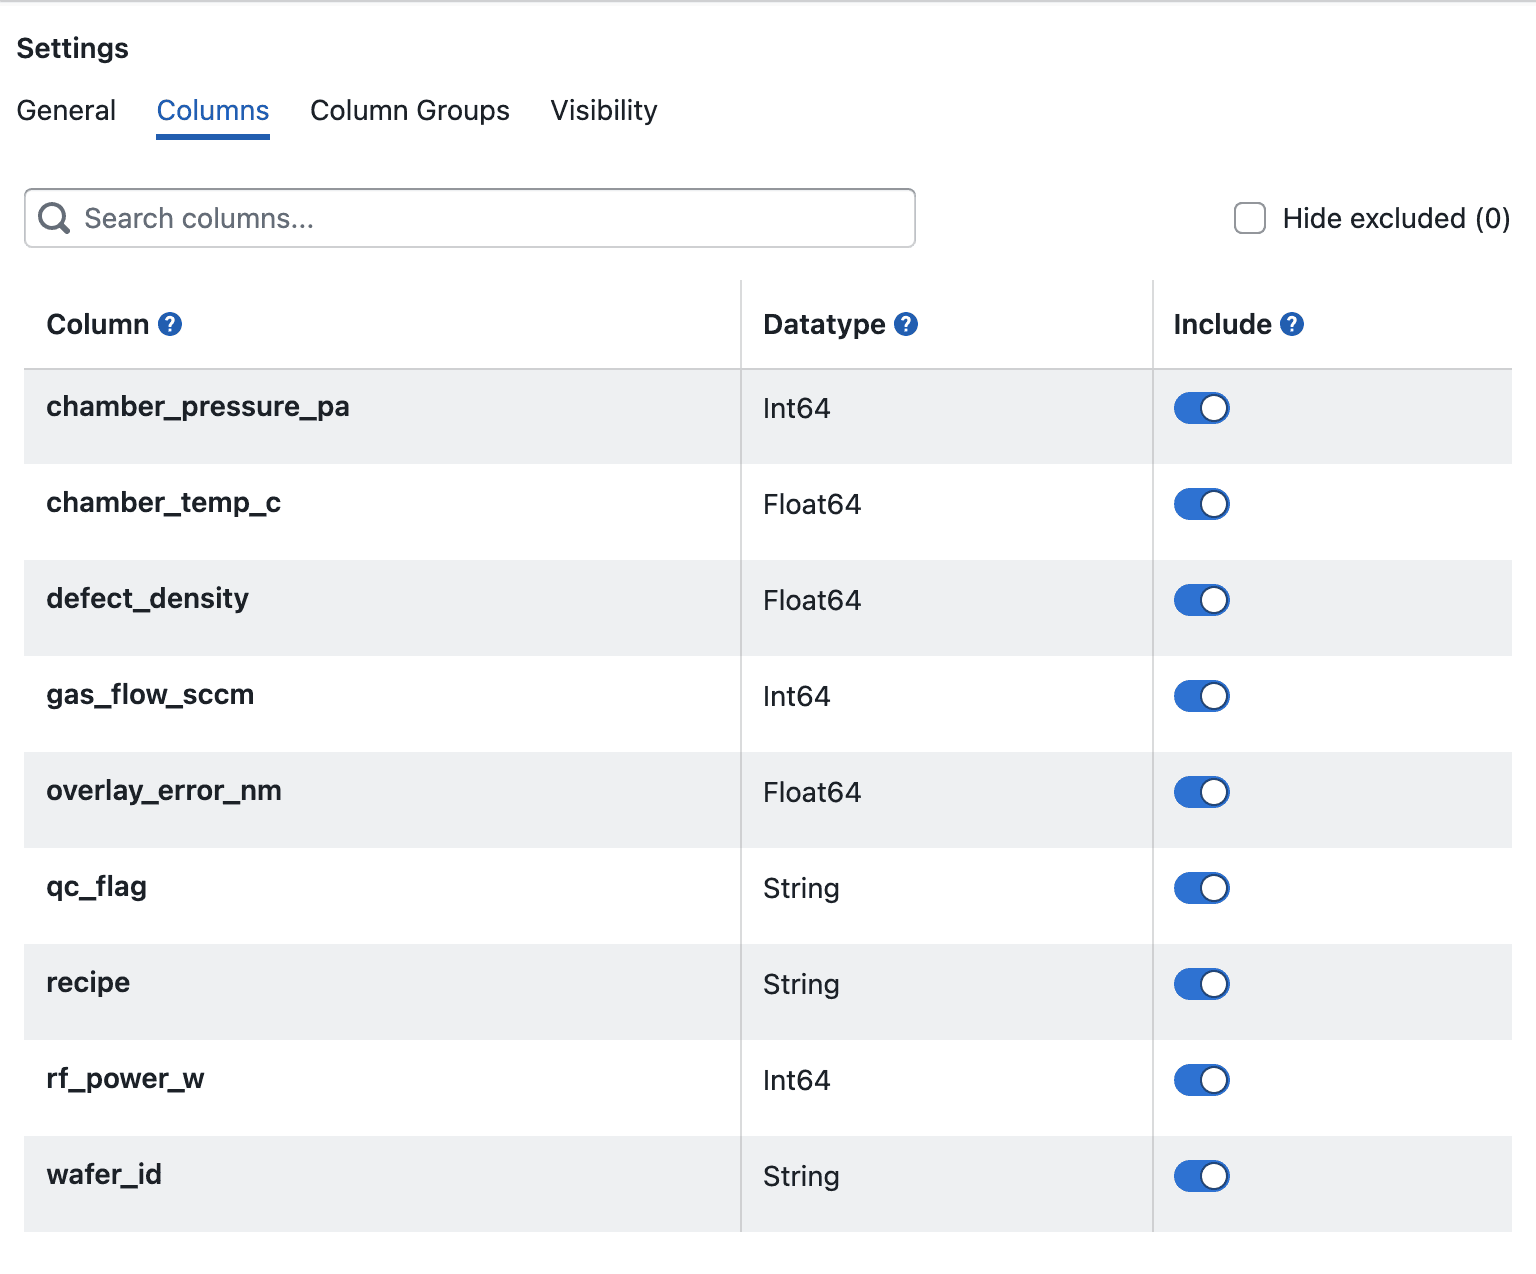The image size is (1536, 1274).
Task: Click the help icon next to Include header
Action: click(1292, 324)
